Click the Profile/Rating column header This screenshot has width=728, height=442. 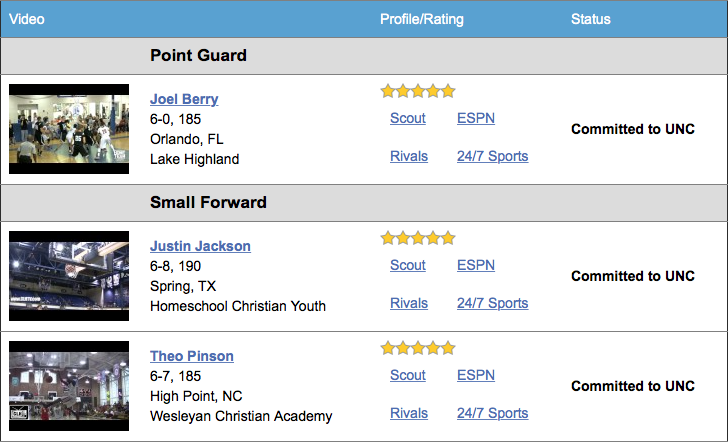tap(422, 19)
